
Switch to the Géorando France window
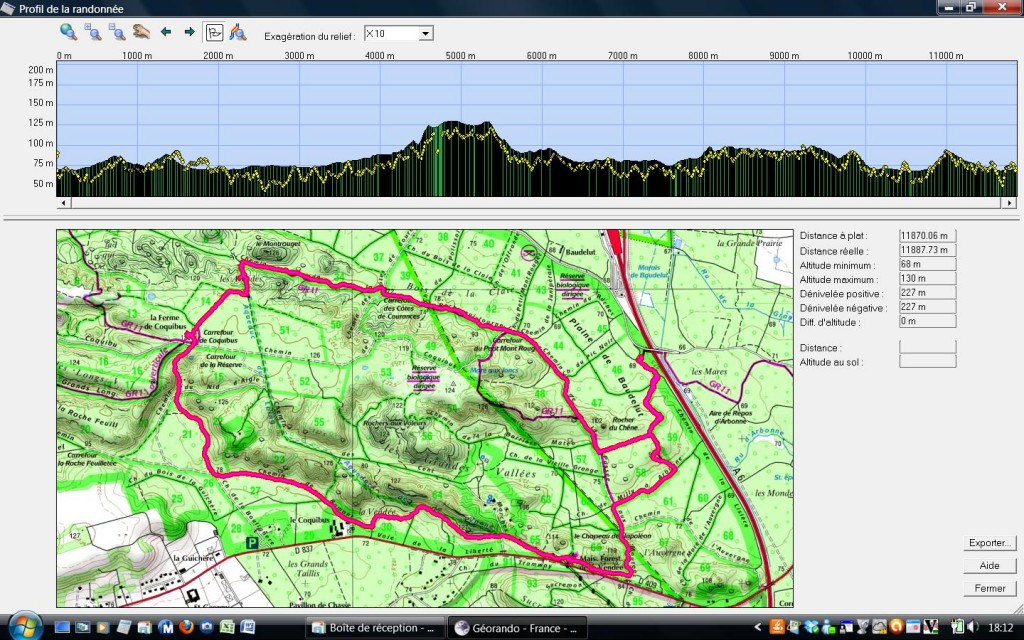pos(517,629)
